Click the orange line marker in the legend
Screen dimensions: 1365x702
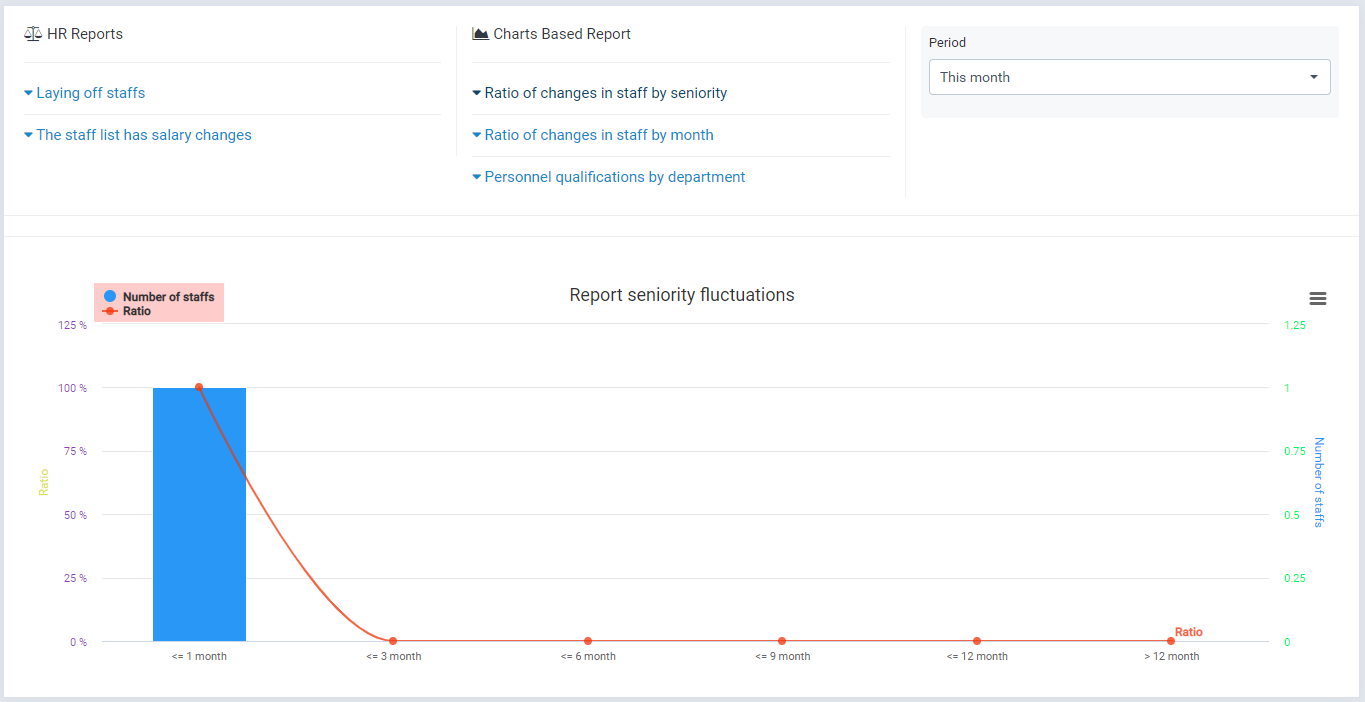(x=108, y=311)
